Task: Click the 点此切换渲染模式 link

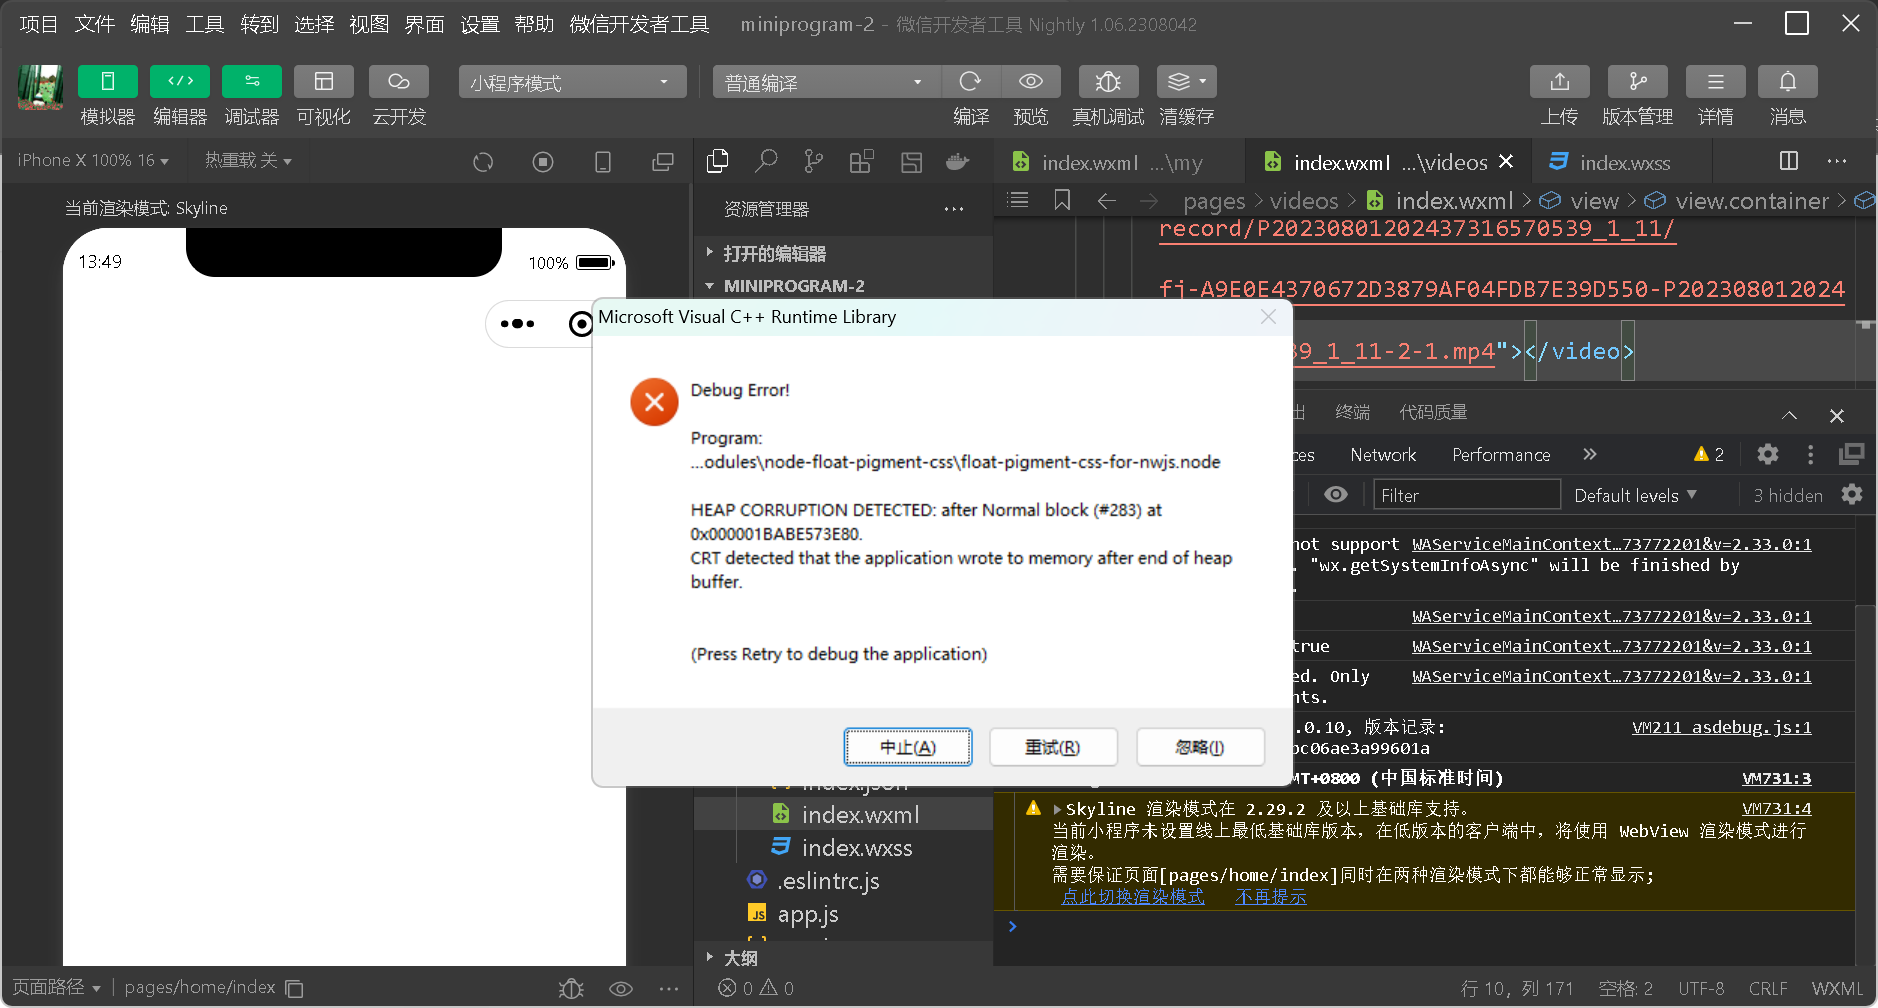Action: pyautogui.click(x=1133, y=897)
